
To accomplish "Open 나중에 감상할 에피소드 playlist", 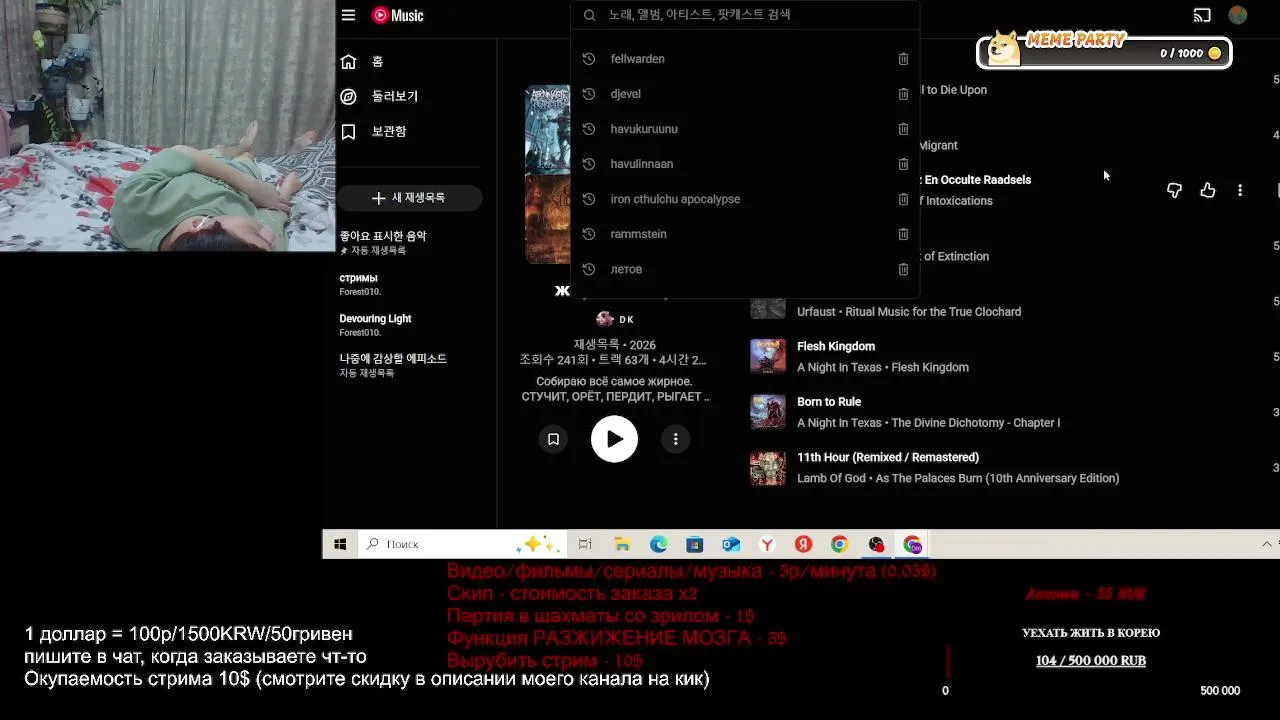I will 393,365.
